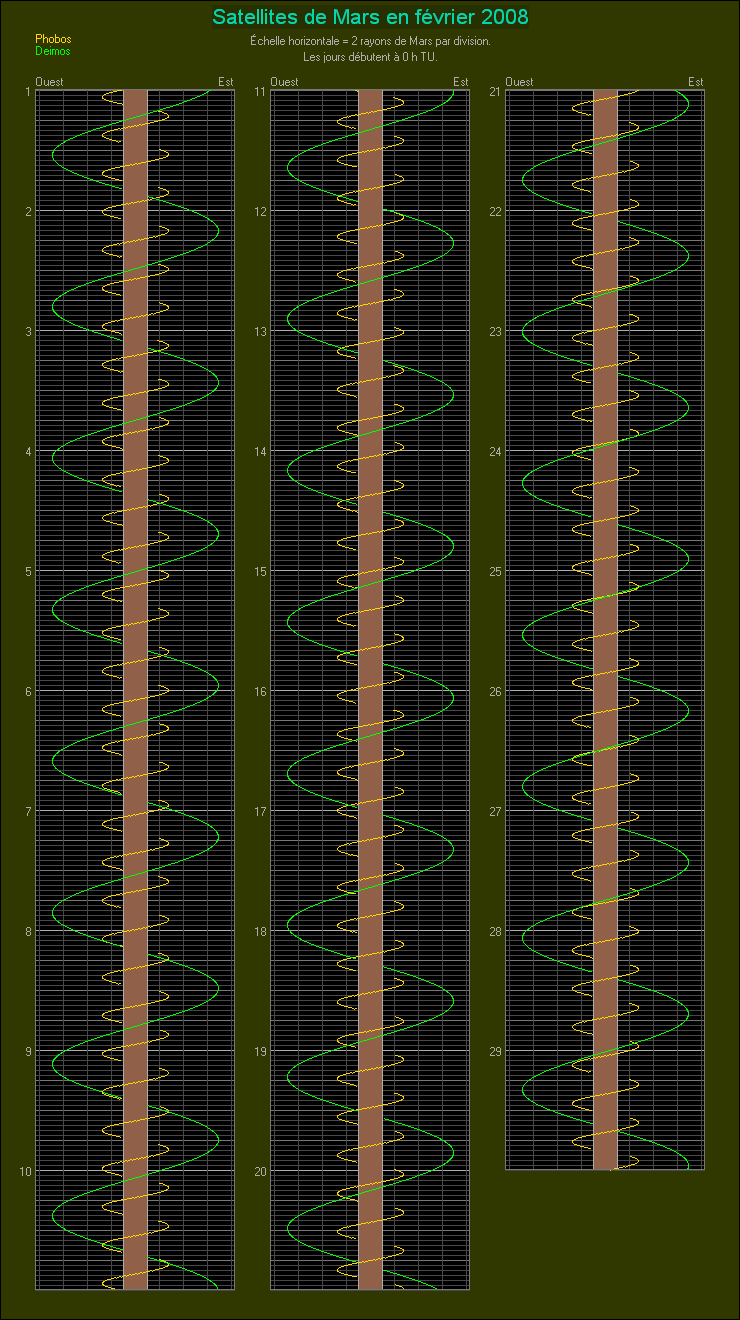Click "Est" above the day 21 chart

coord(695,82)
